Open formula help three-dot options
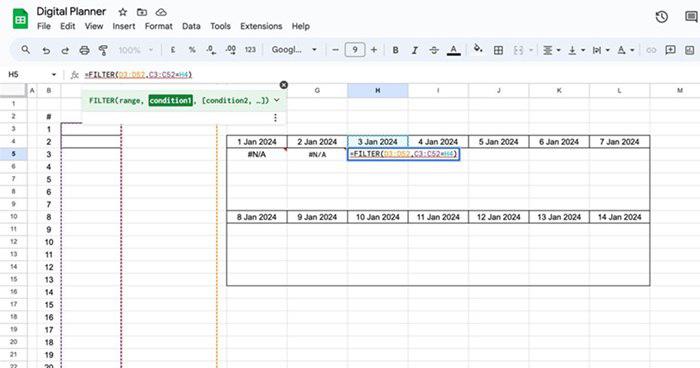 [275, 117]
